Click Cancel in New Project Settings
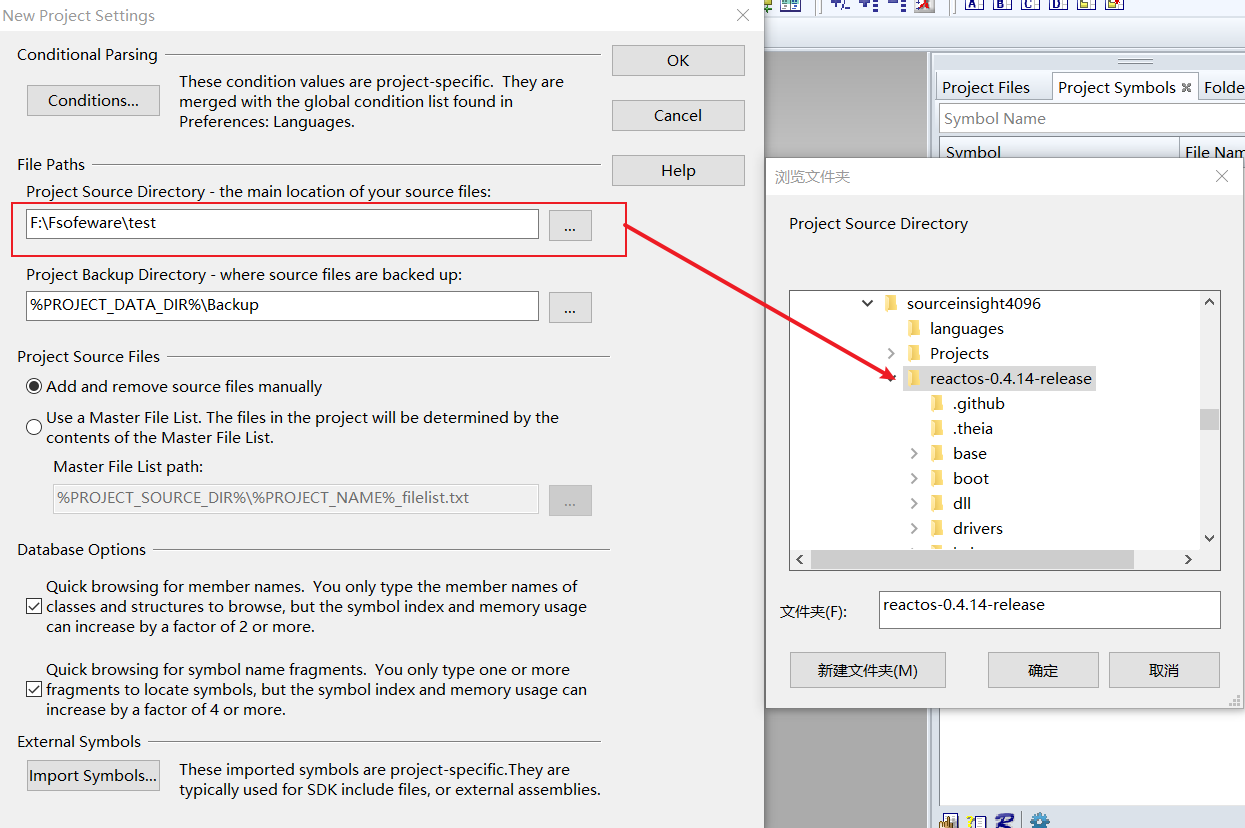 point(678,115)
